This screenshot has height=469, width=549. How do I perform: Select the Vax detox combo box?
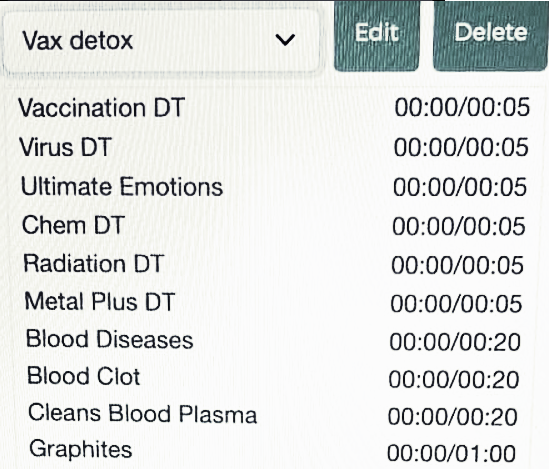tap(161, 41)
